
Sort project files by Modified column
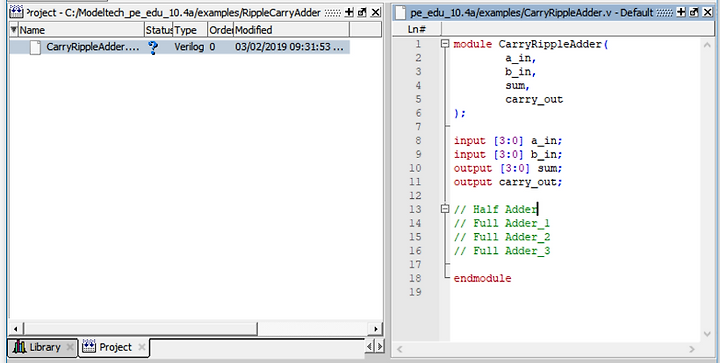coord(292,30)
